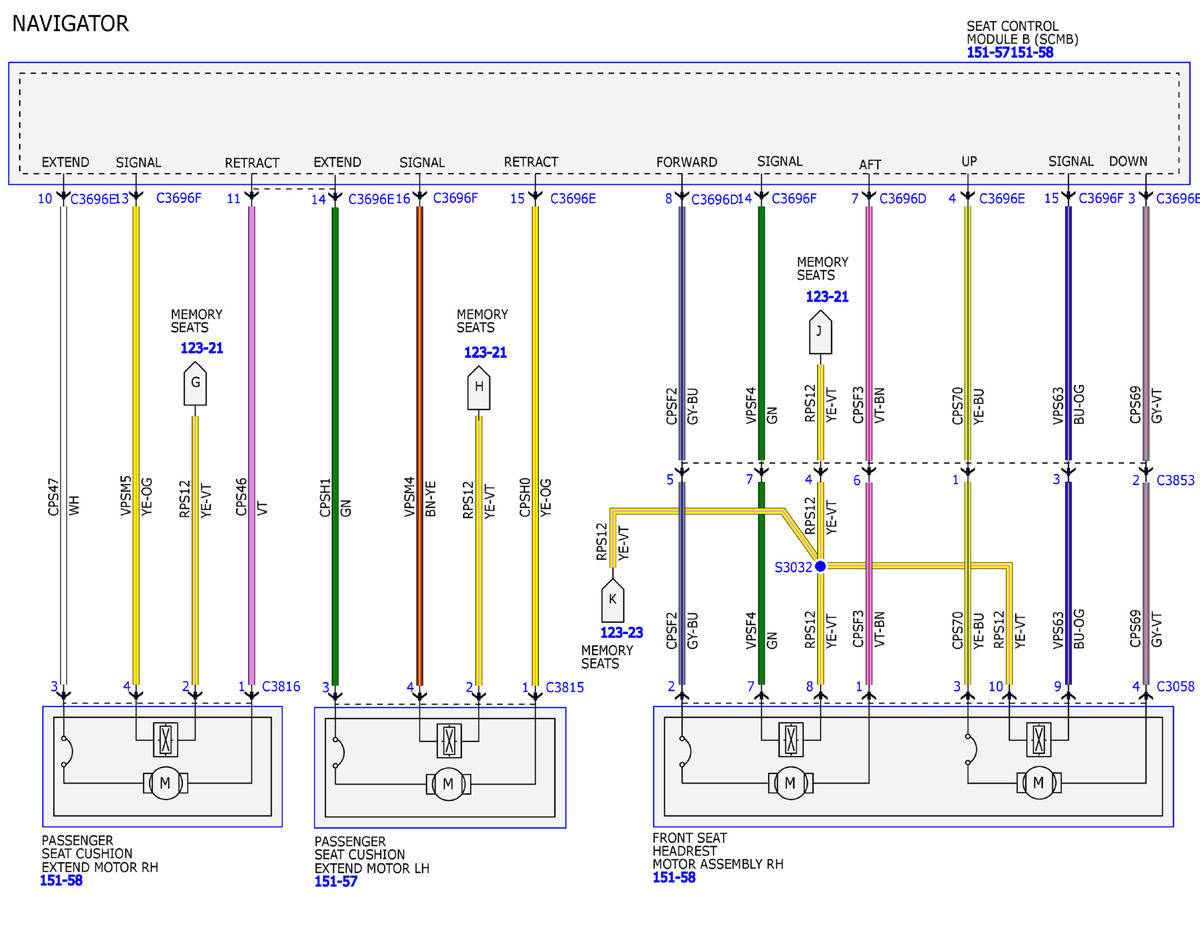Click the WH wire color label
The height and width of the screenshot is (927, 1200).
[x=75, y=508]
